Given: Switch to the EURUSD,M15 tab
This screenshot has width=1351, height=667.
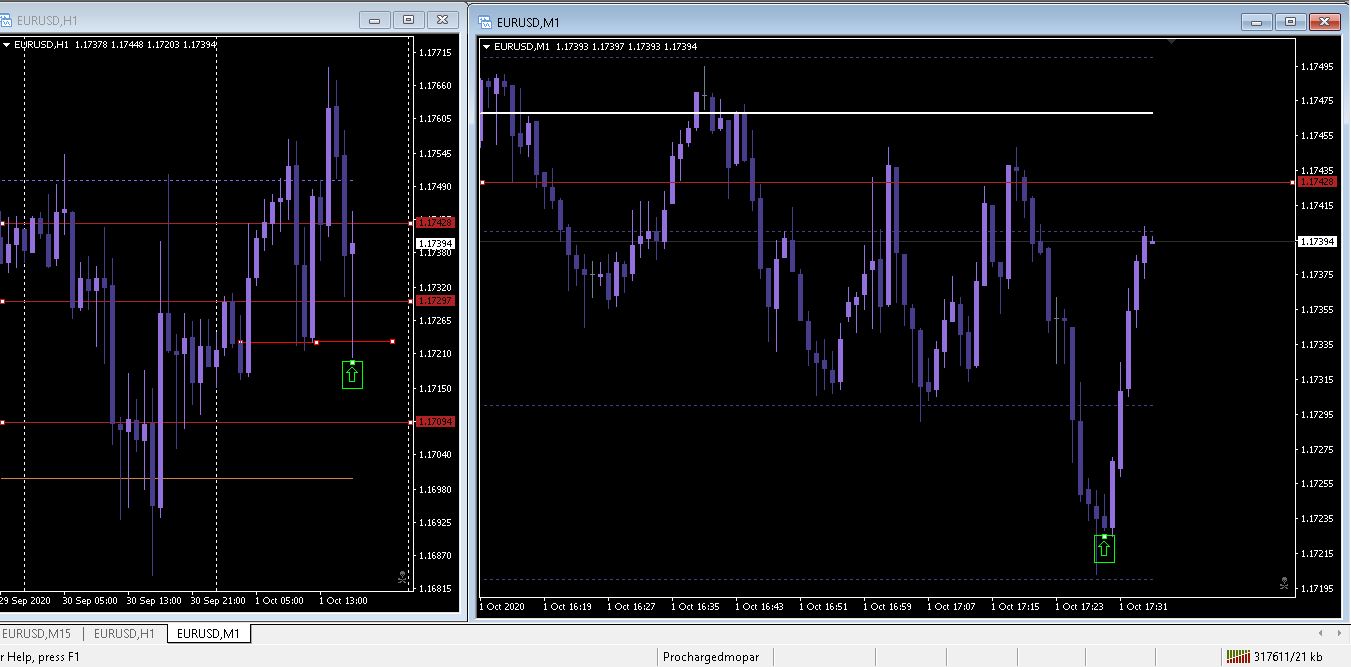Looking at the screenshot, I should [x=36, y=634].
